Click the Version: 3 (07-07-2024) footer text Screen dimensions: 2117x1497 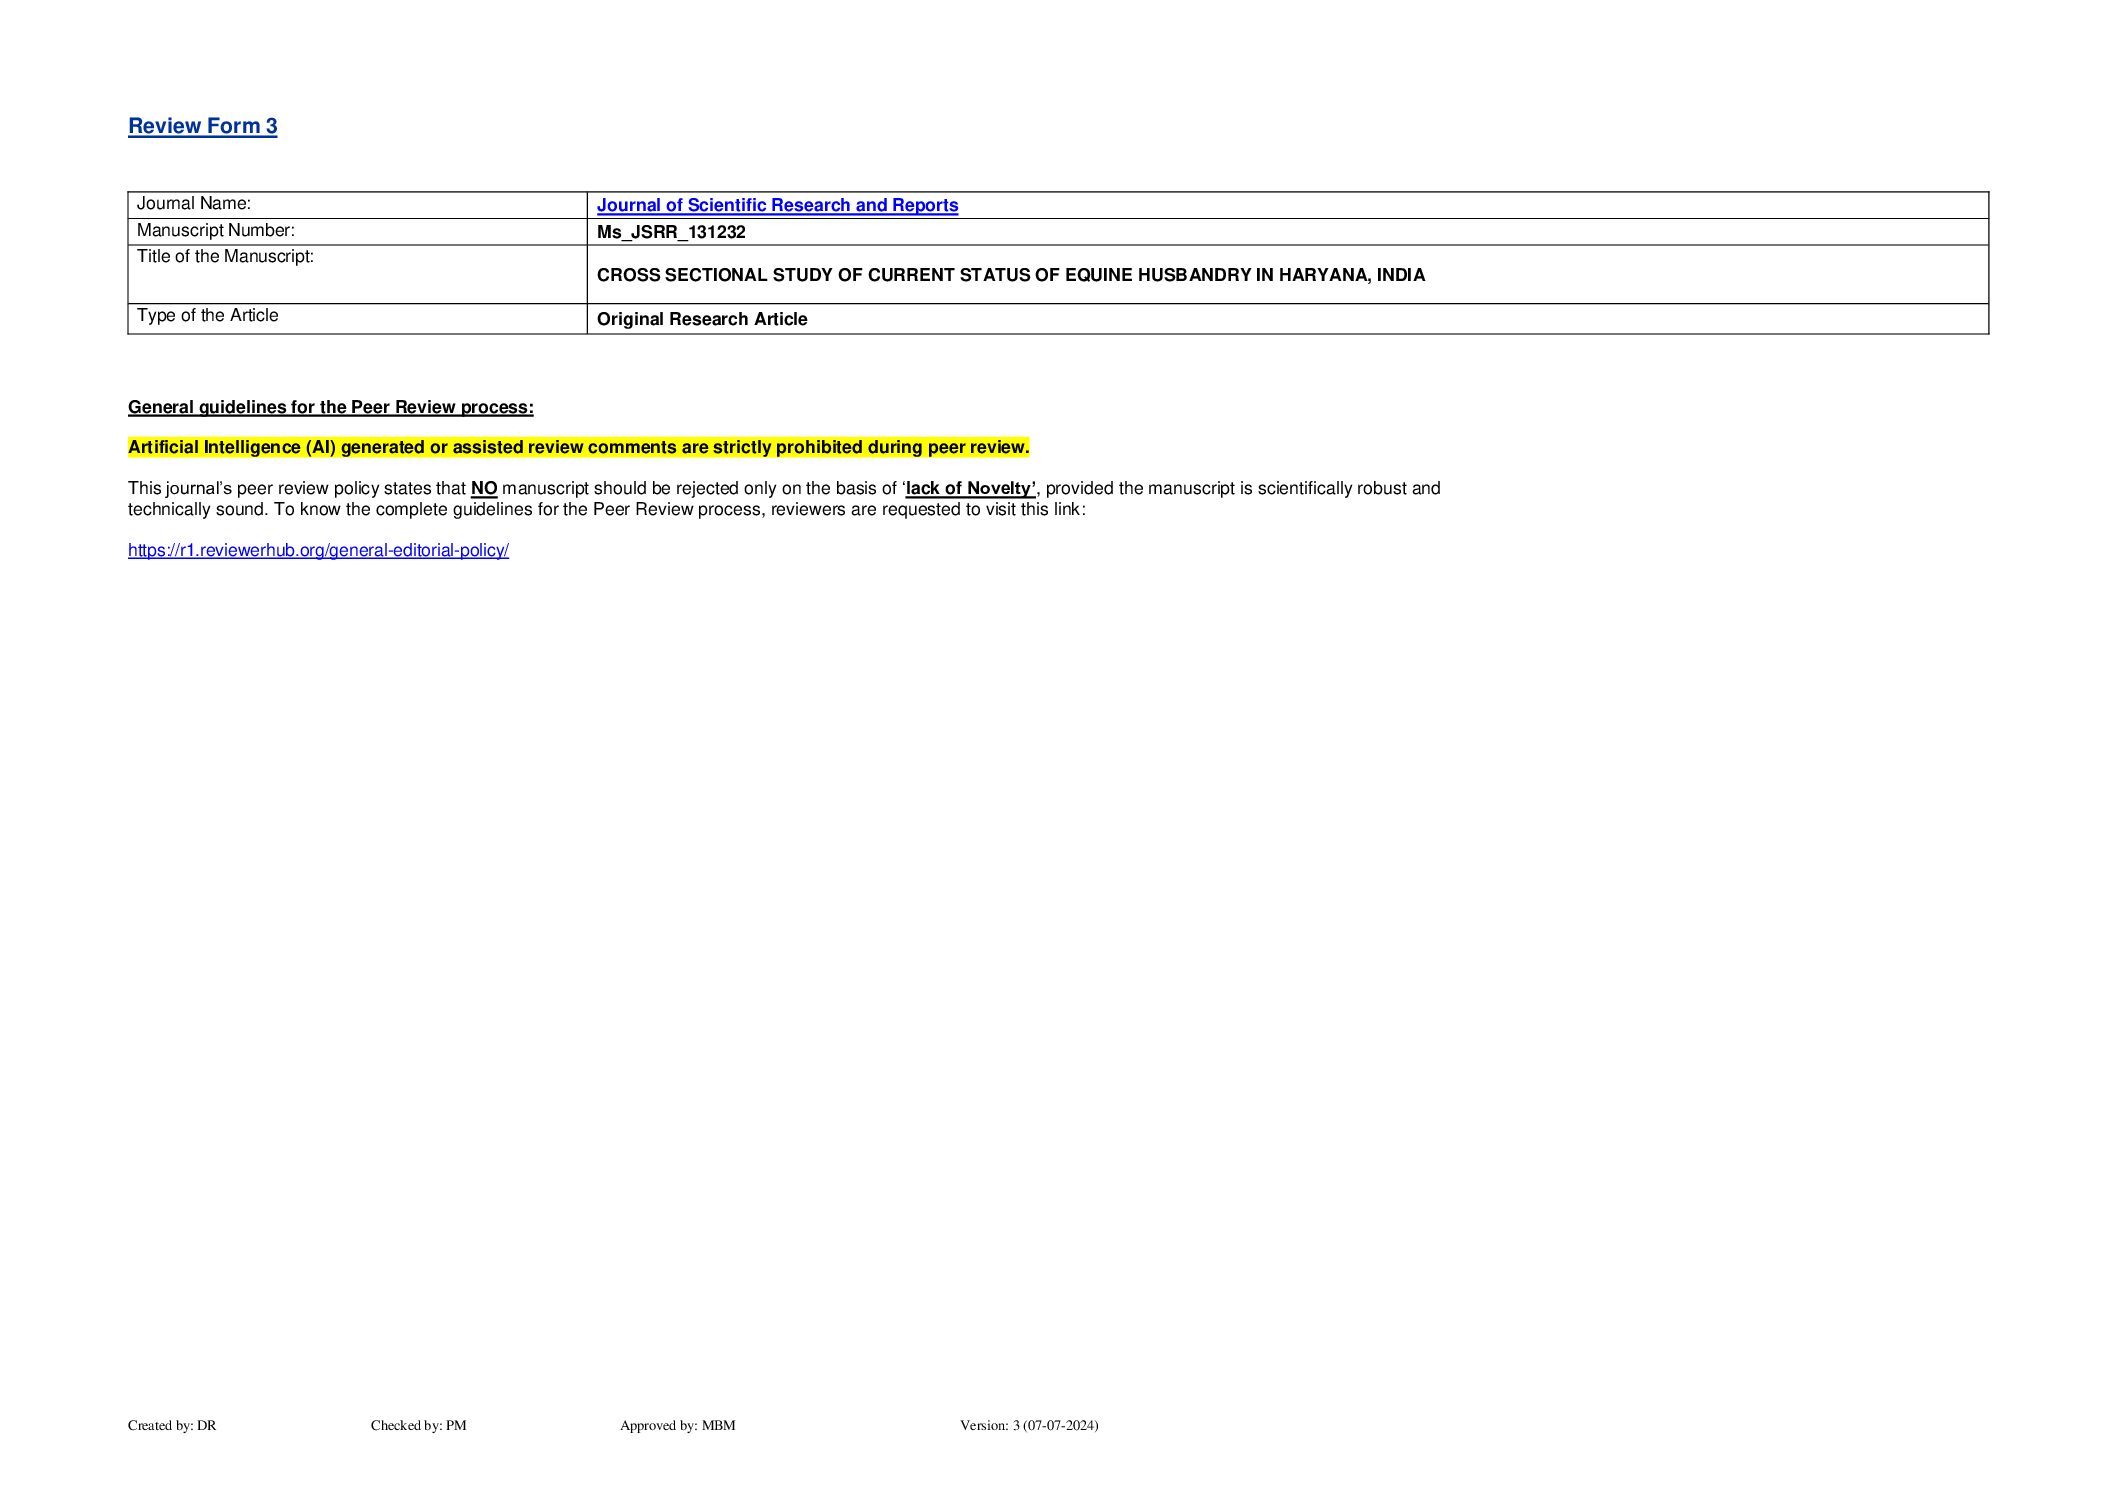click(1028, 1425)
